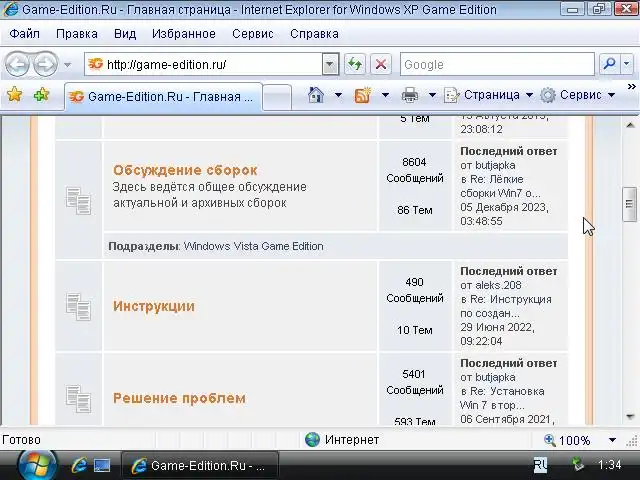Screen dimensions: 640x480
Task: Click the Google search box
Action: [x=497, y=64]
